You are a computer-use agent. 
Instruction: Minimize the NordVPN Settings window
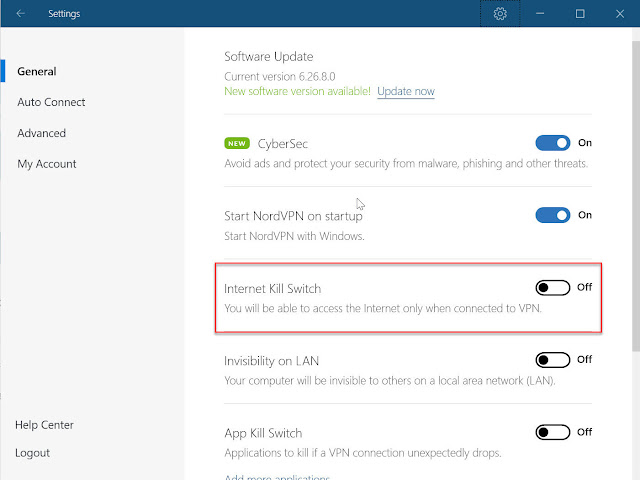pyautogui.click(x=540, y=13)
